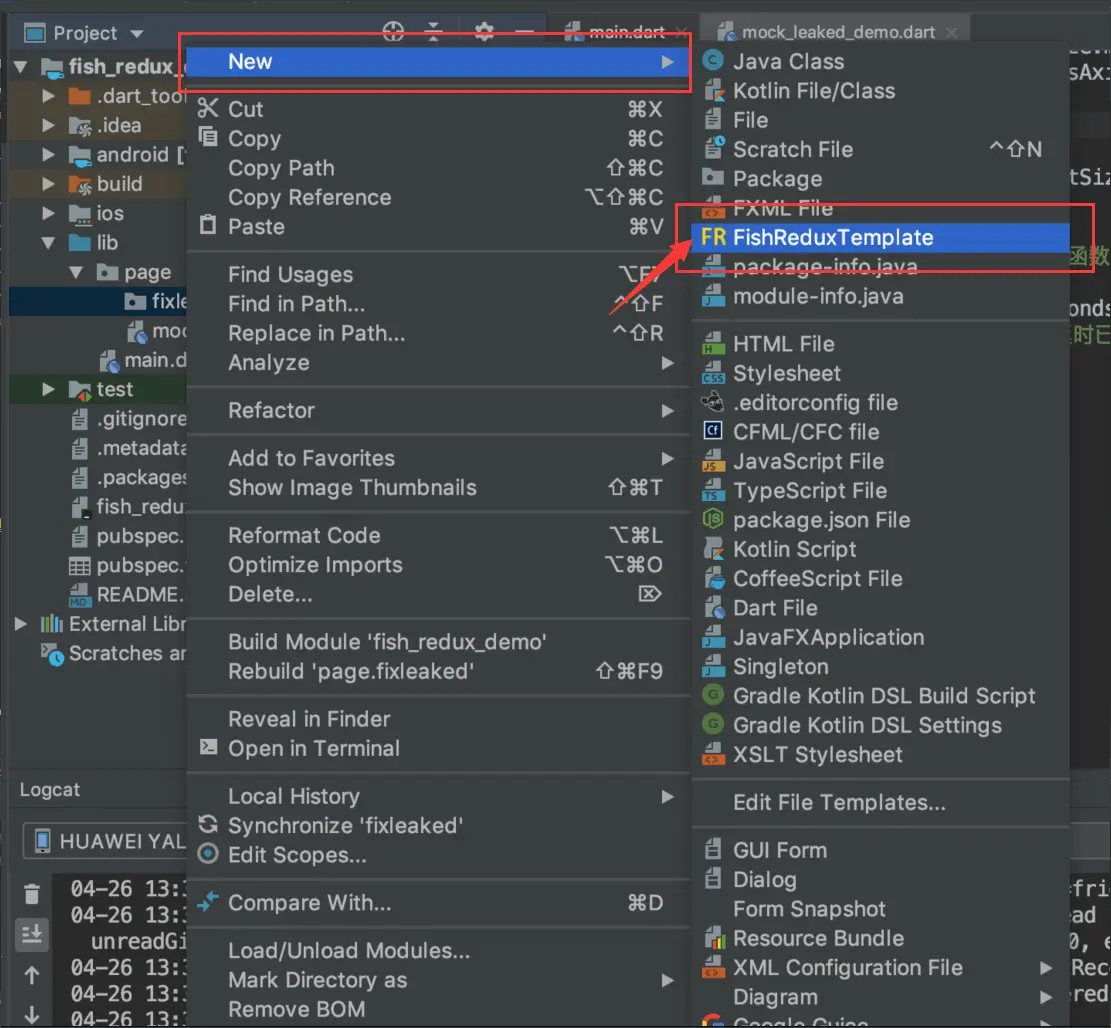Viewport: 1111px width, 1028px height.
Task: Click the Logcat trash clear icon
Action: pos(32,894)
